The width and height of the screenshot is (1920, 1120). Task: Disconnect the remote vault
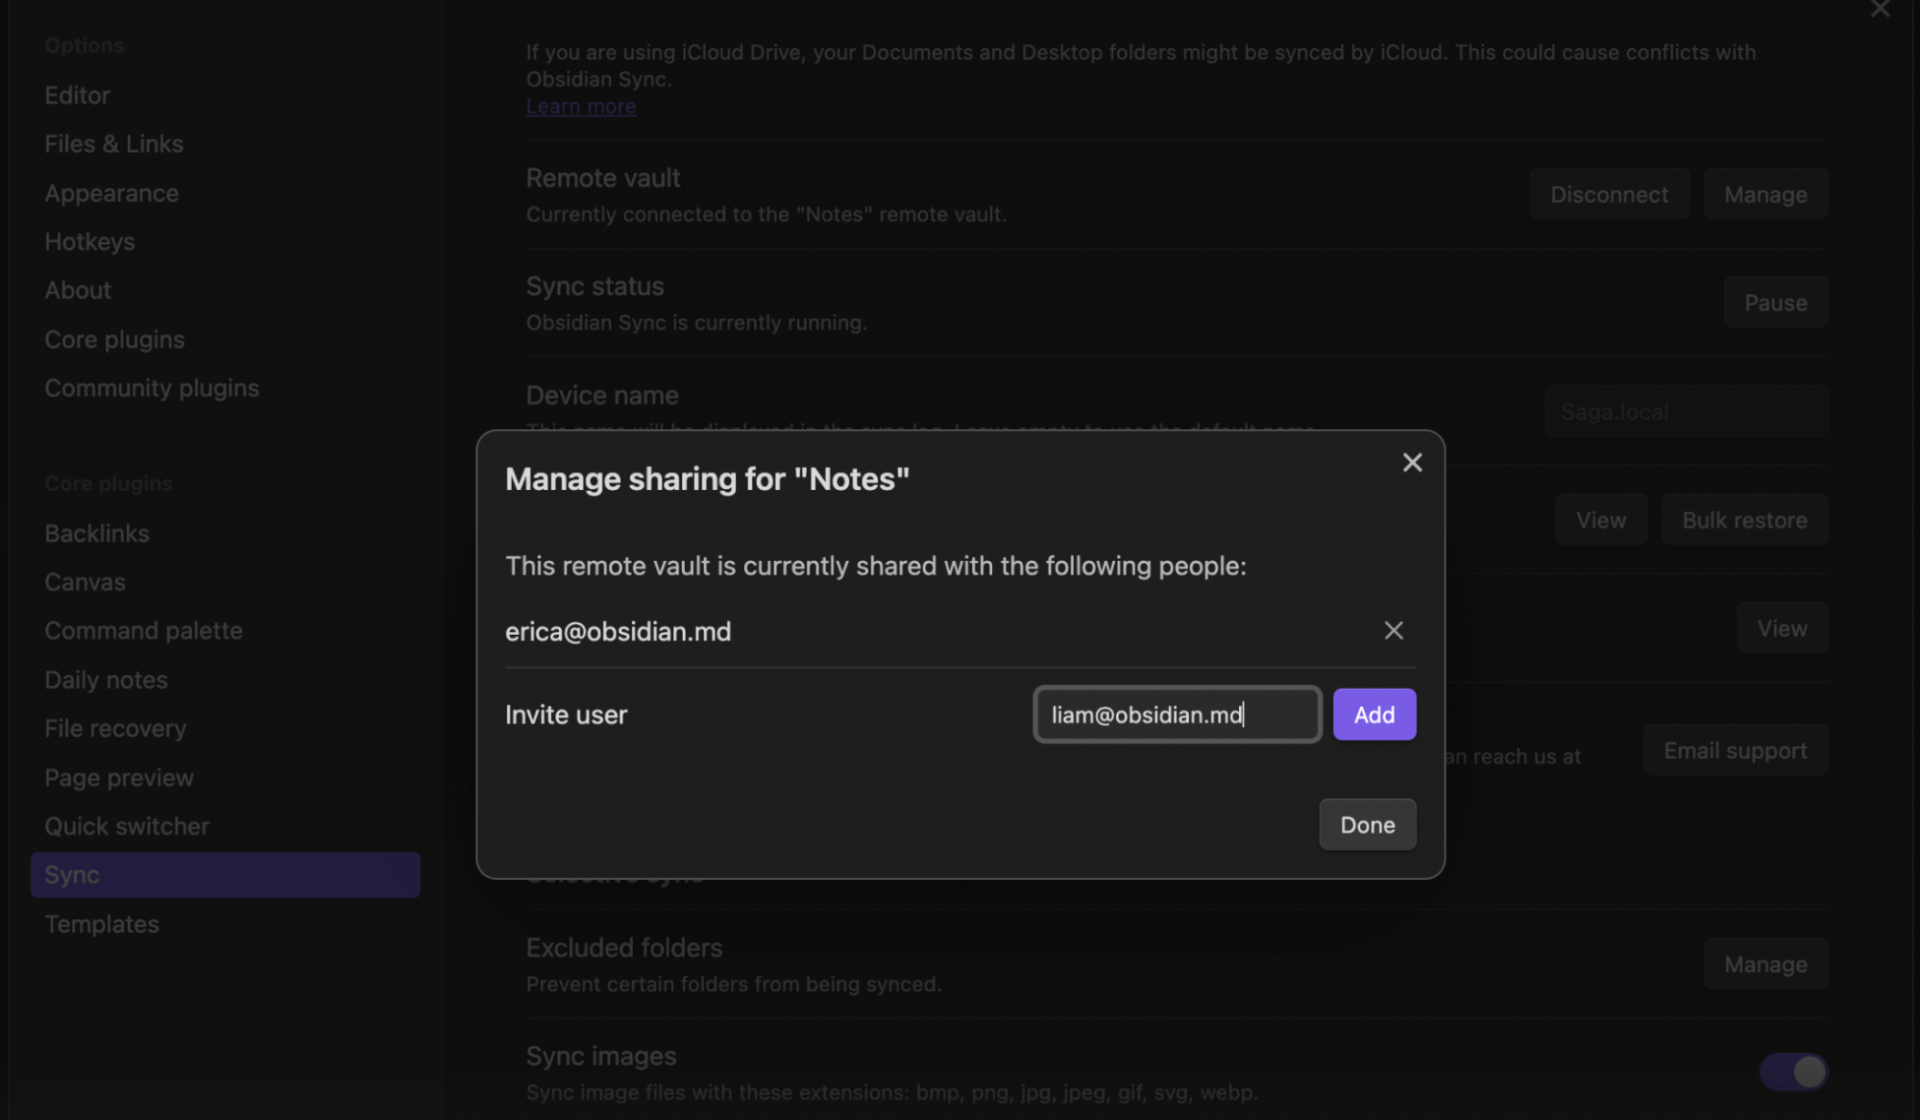pyautogui.click(x=1608, y=194)
